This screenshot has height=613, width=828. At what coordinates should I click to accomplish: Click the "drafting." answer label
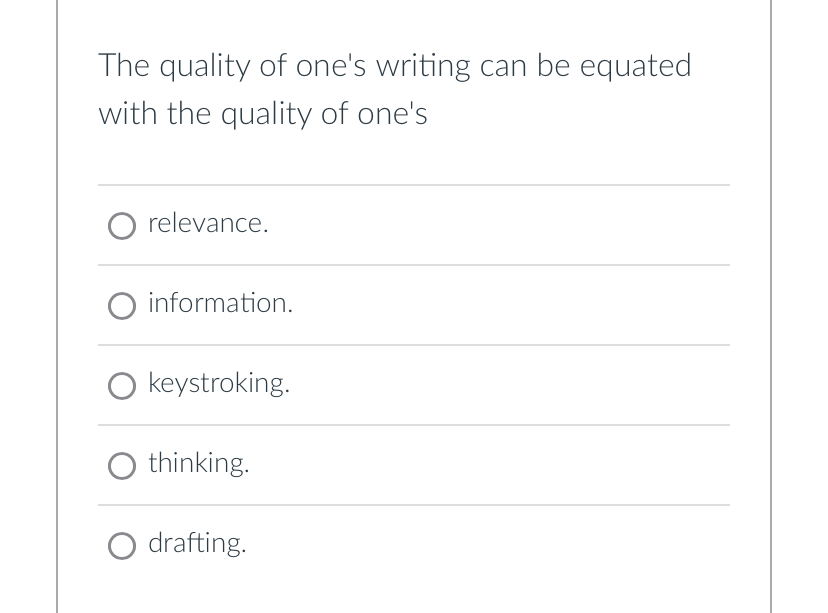point(197,543)
